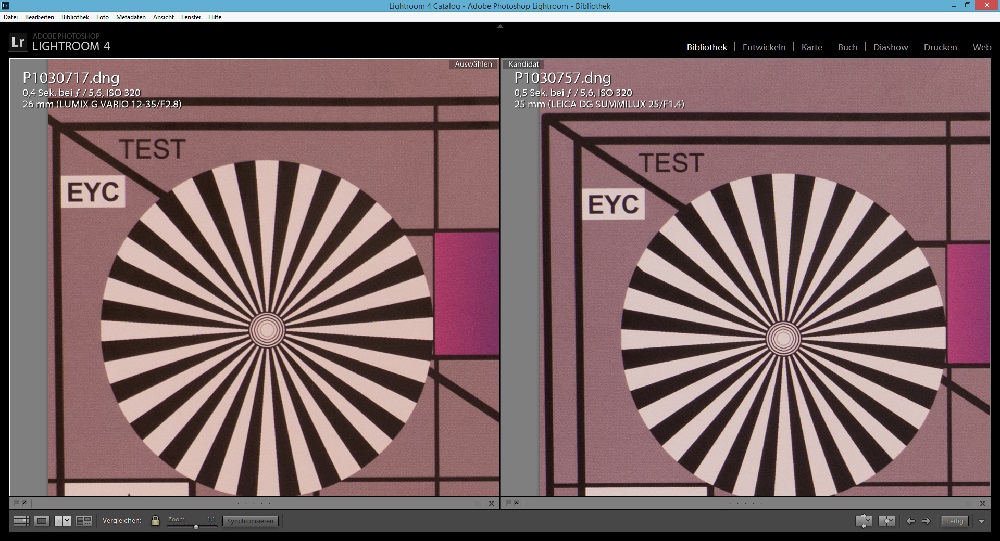
Task: Click the Make Select icon
Action: click(886, 521)
